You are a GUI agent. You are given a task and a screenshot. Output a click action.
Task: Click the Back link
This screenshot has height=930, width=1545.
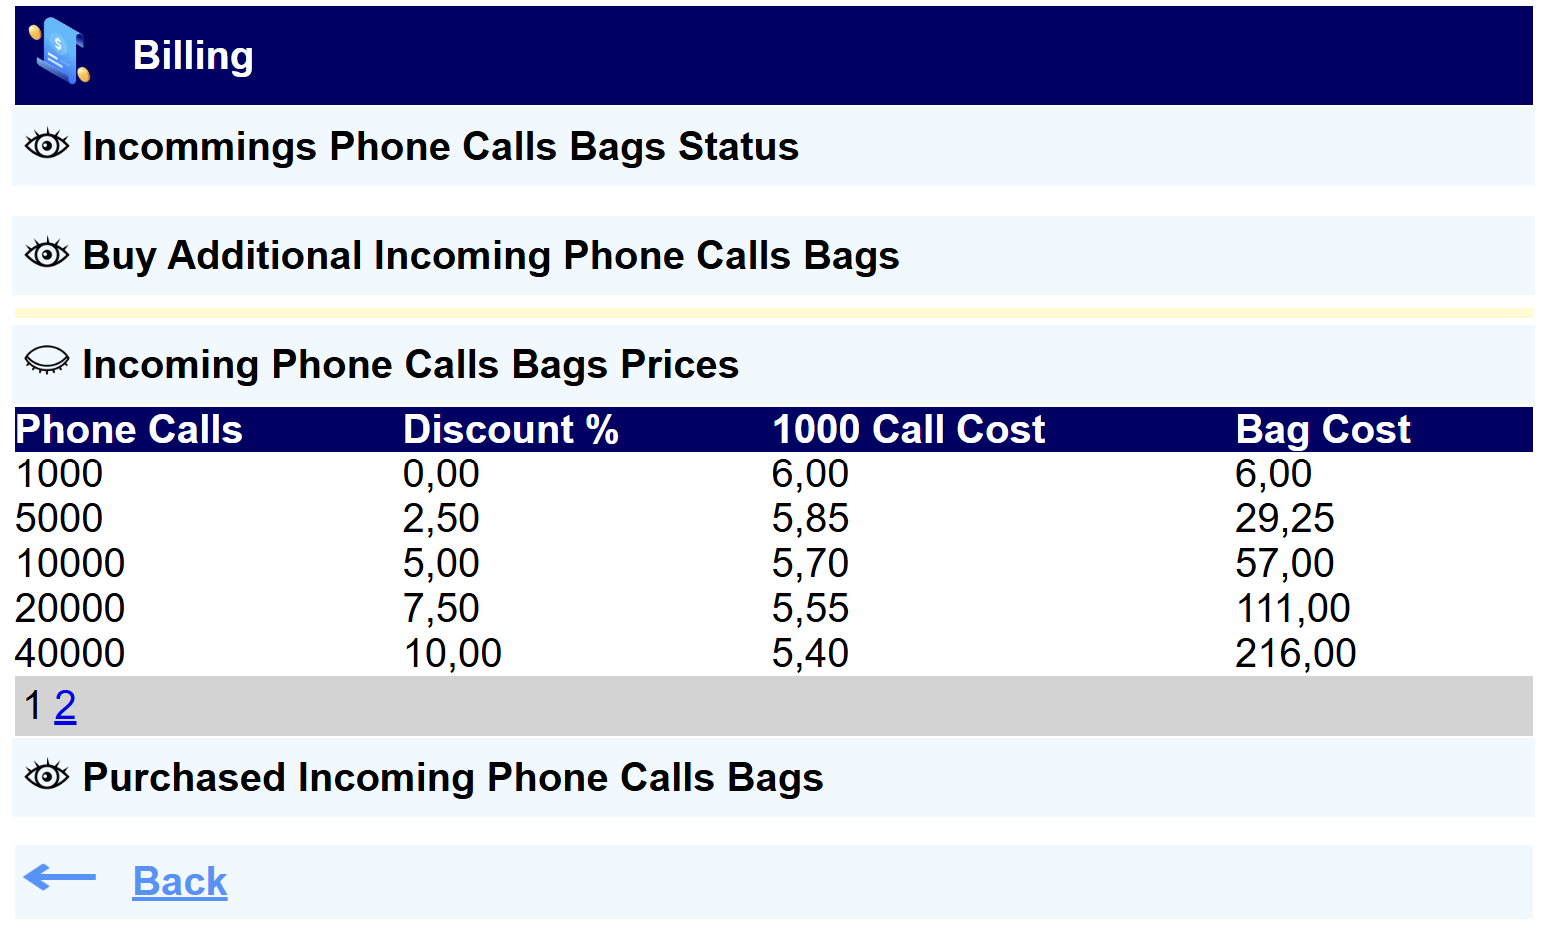[x=180, y=882]
